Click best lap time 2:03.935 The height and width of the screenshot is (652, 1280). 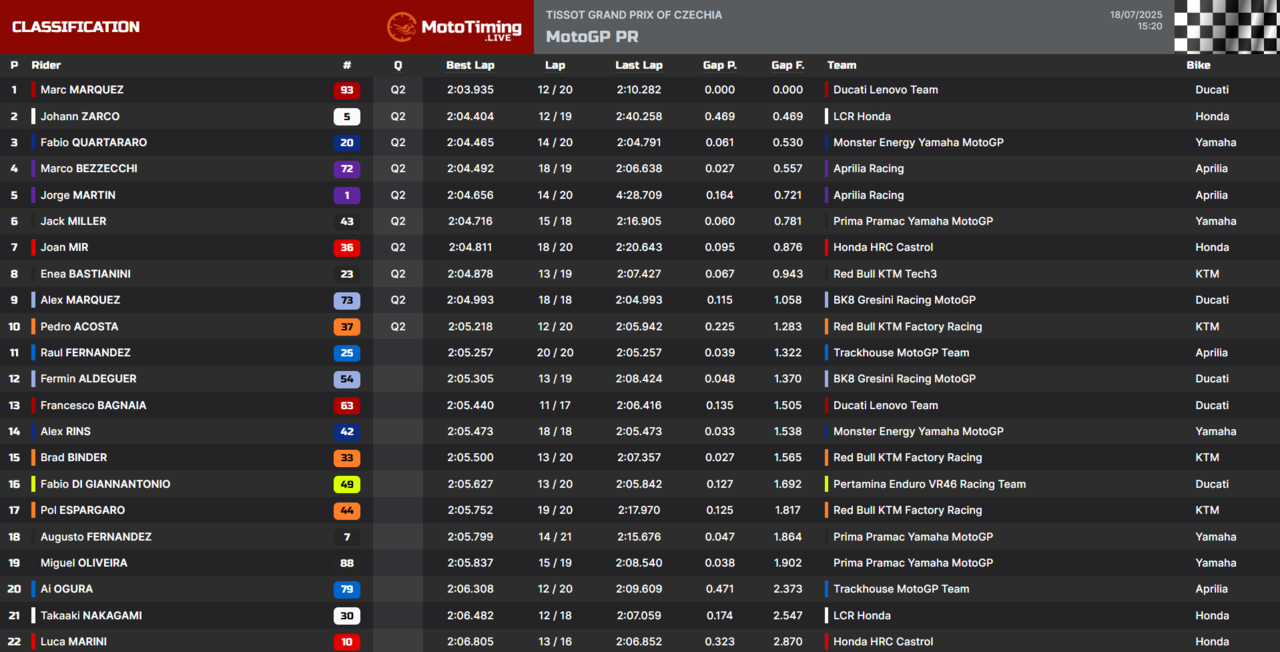(x=471, y=90)
